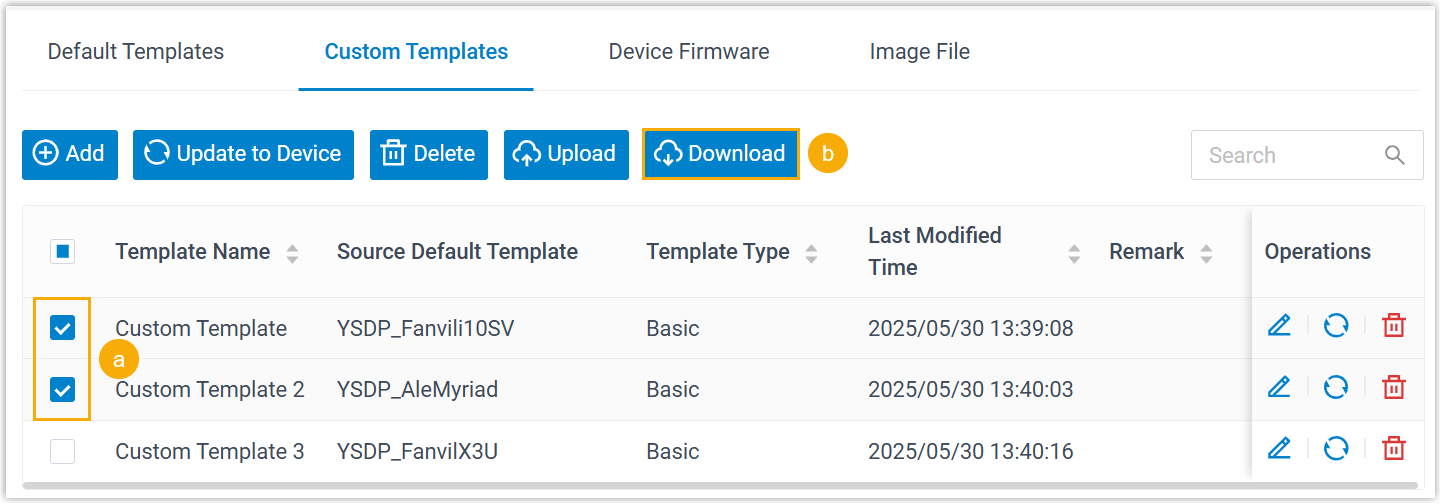Click the Update to Device button
Image resolution: width=1441 pixels, height=504 pixels.
pos(243,154)
